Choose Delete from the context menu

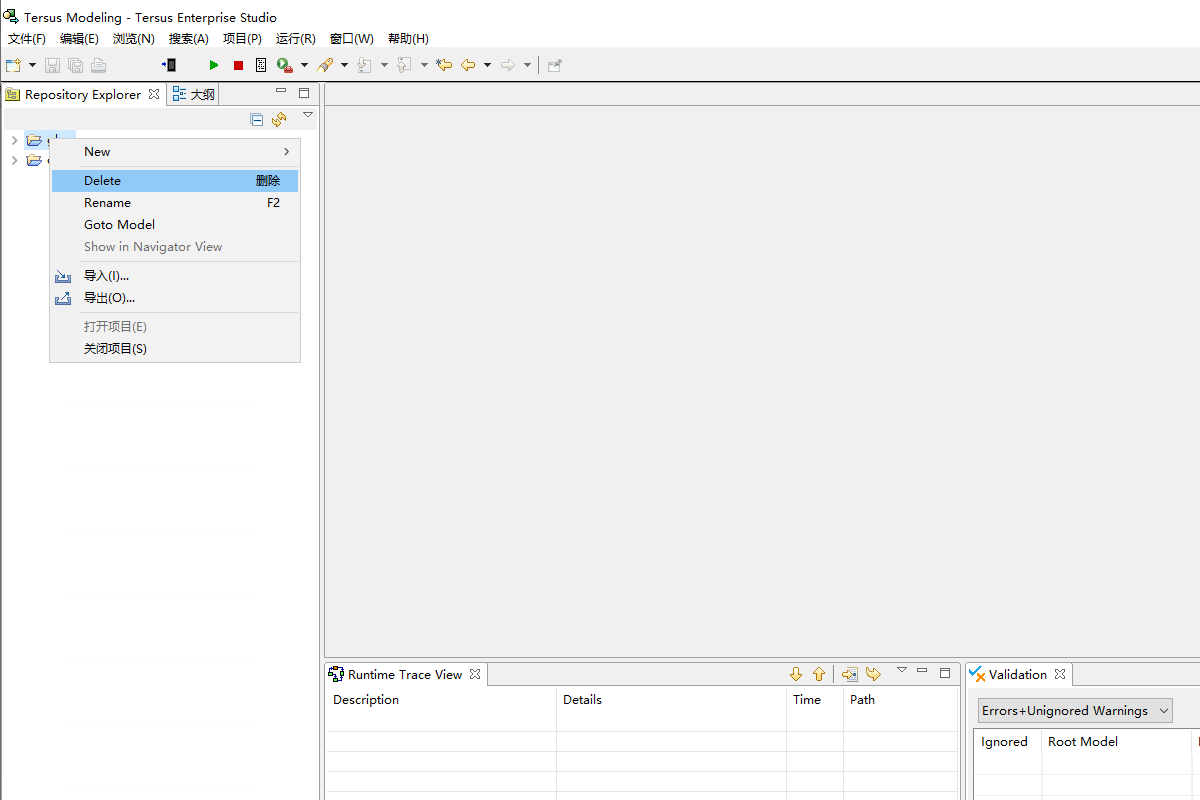coord(175,181)
